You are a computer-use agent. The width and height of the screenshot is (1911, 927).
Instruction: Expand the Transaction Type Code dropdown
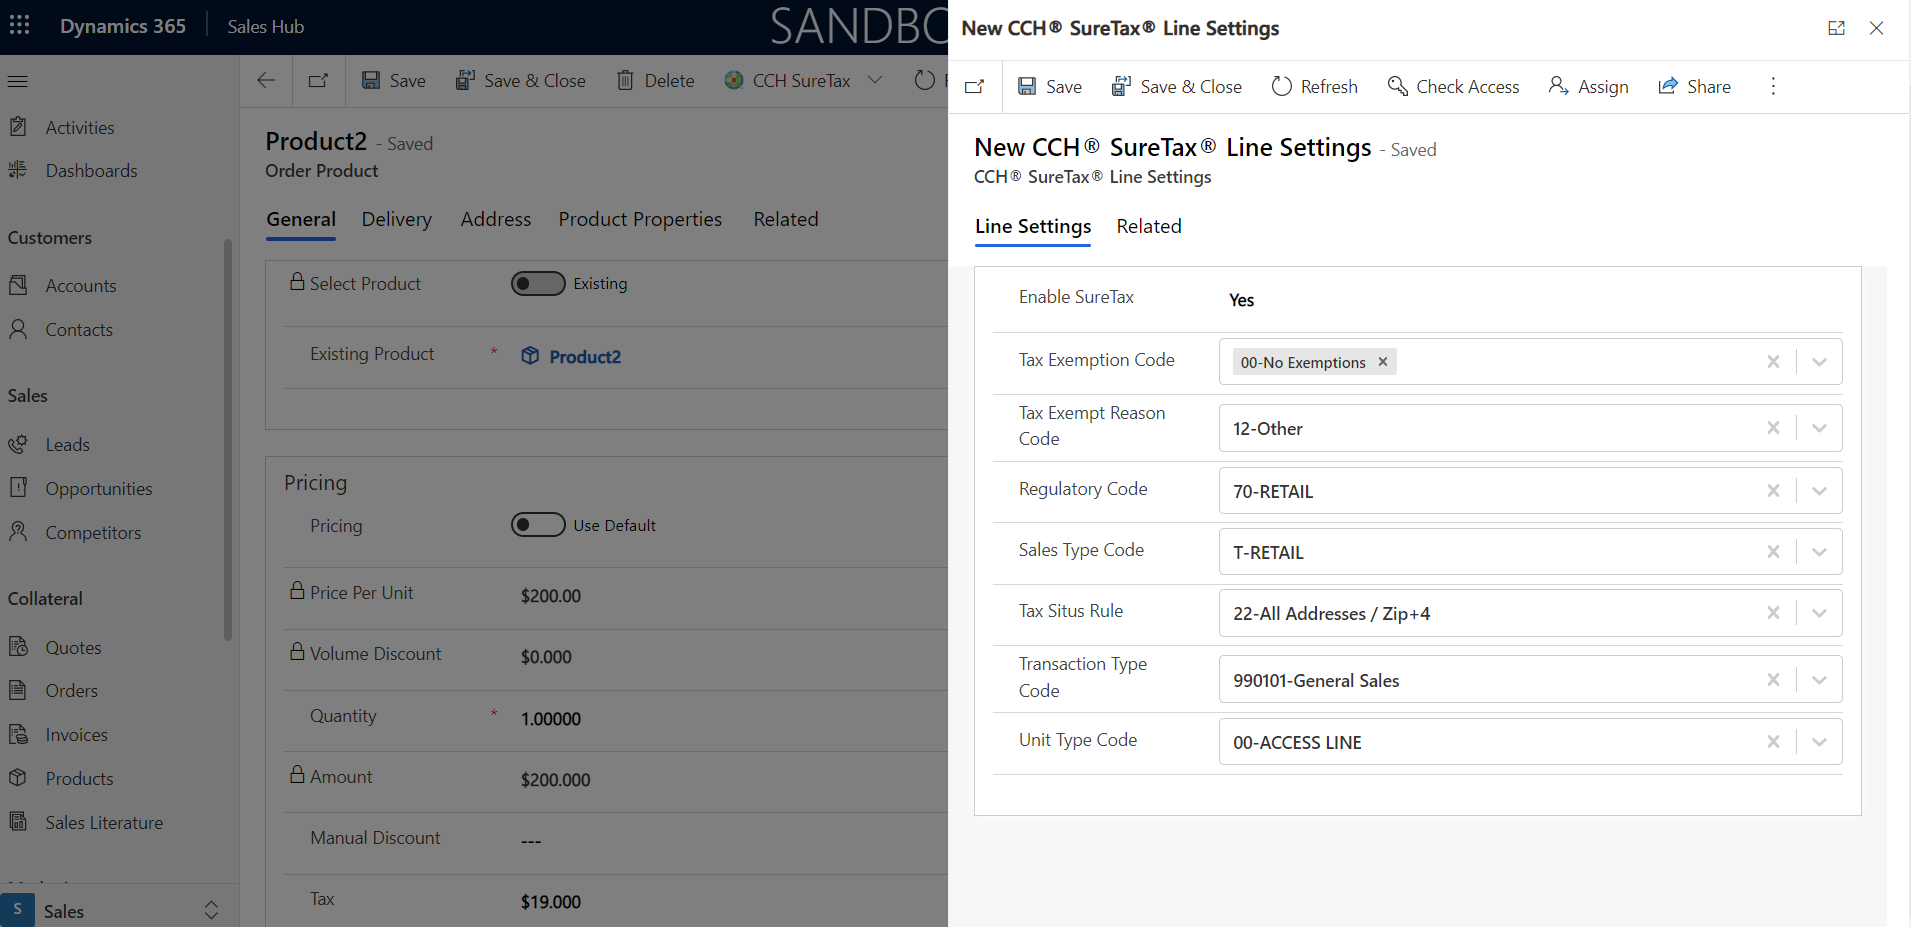coord(1819,680)
